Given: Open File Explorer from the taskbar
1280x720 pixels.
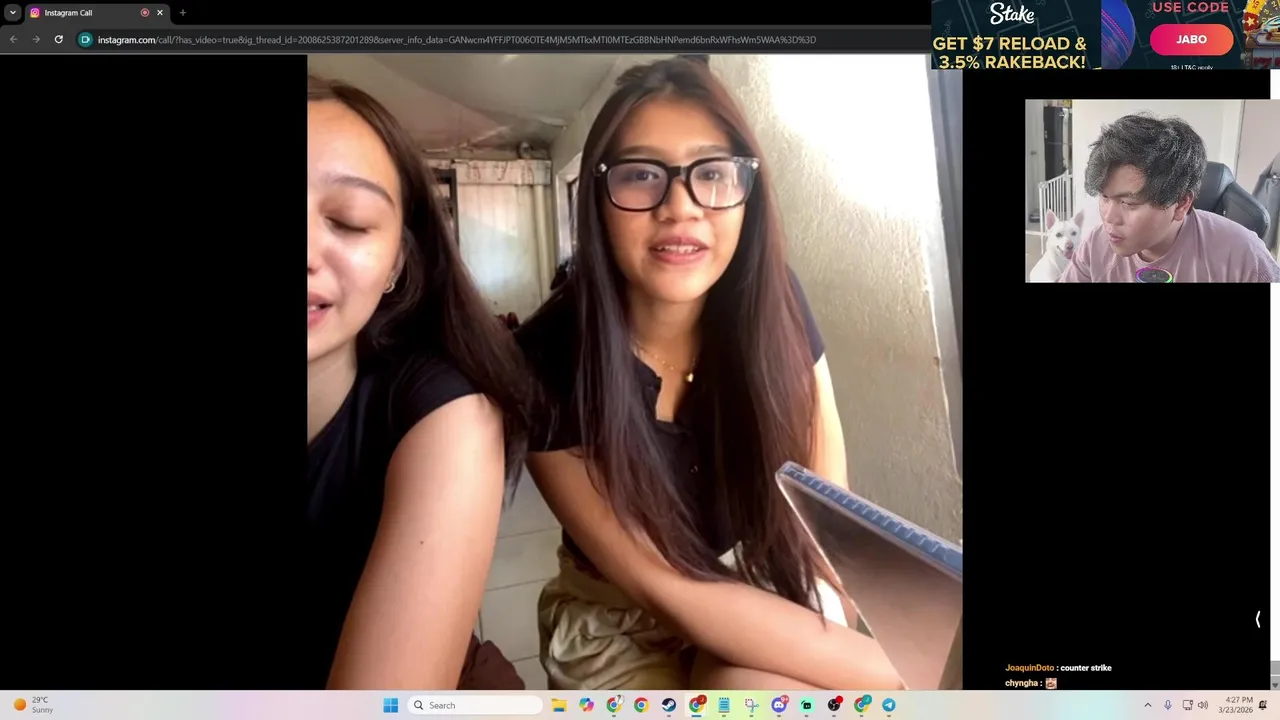Looking at the screenshot, I should tap(559, 705).
